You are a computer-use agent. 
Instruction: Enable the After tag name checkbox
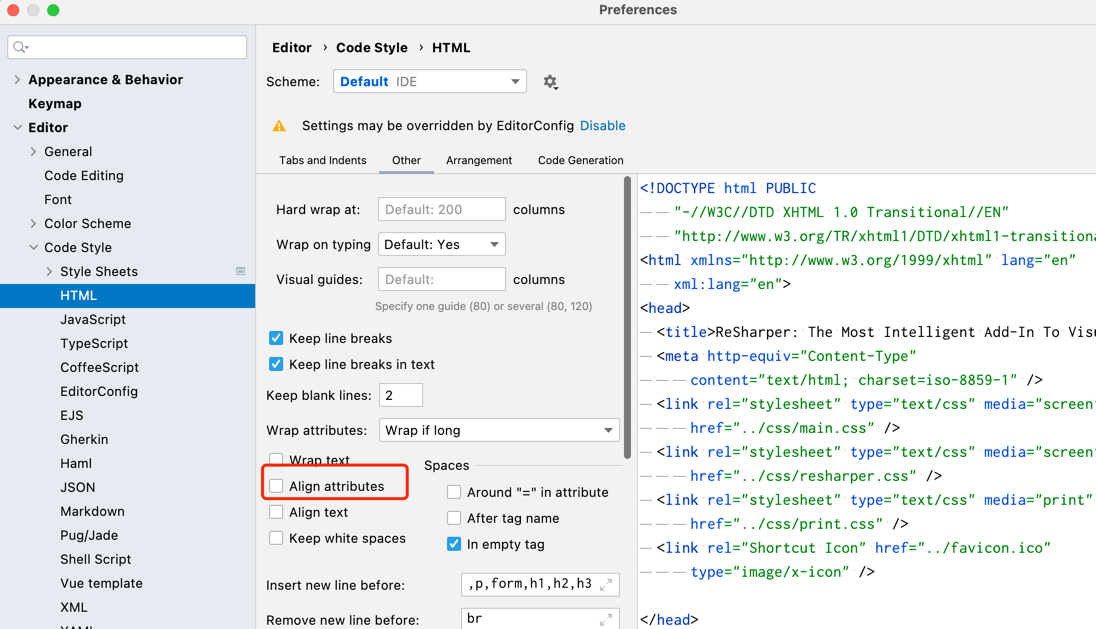pyautogui.click(x=454, y=518)
